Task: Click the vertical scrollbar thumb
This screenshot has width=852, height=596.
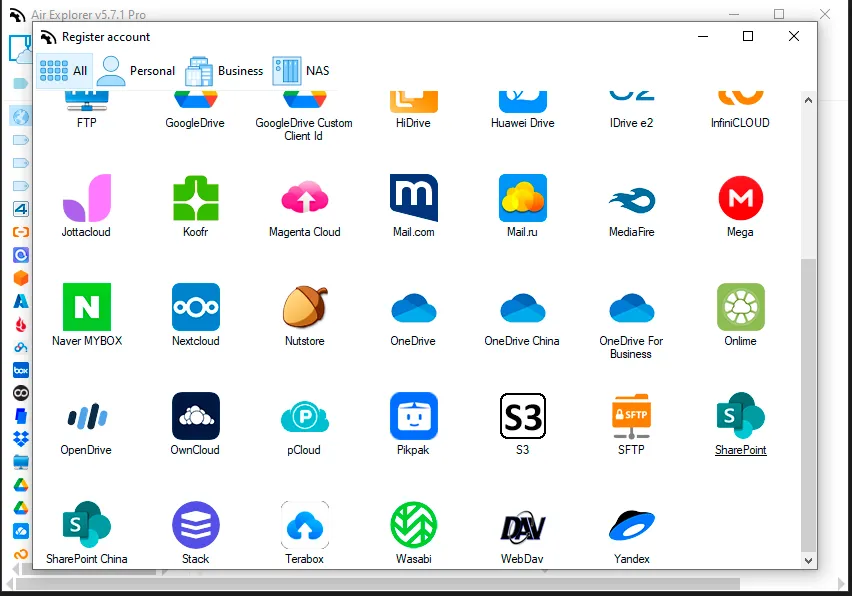Action: [809, 405]
